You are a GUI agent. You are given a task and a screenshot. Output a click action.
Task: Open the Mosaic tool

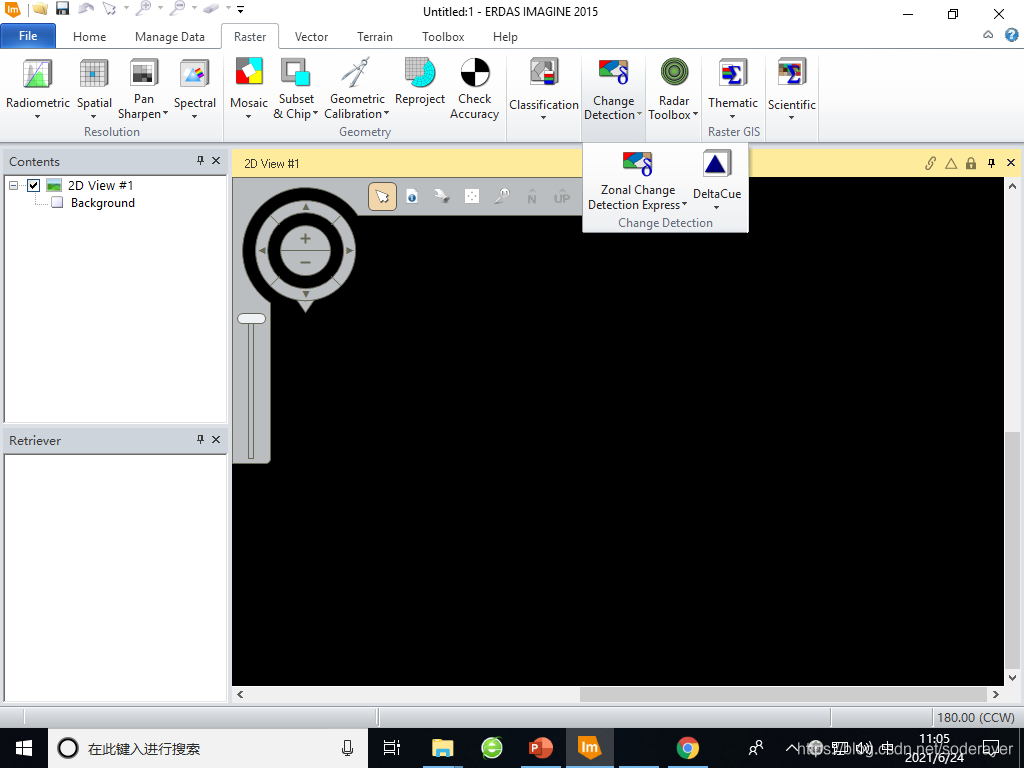click(x=249, y=88)
